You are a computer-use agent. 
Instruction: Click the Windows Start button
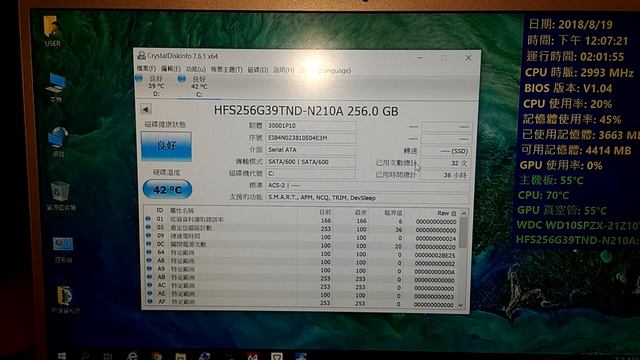click(62, 356)
